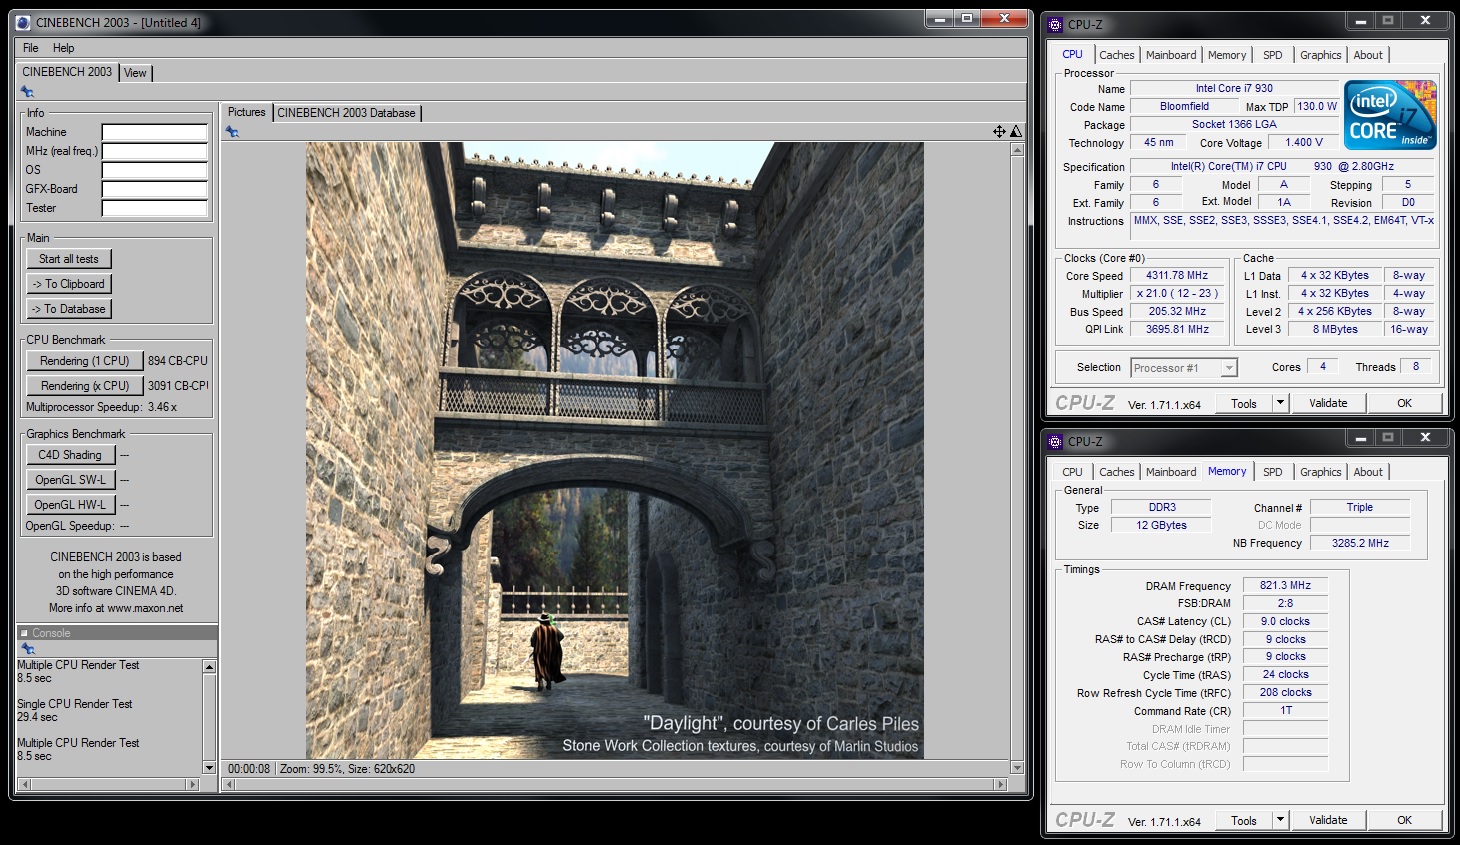Switch to the View tab in CINEBENCH

(x=135, y=73)
